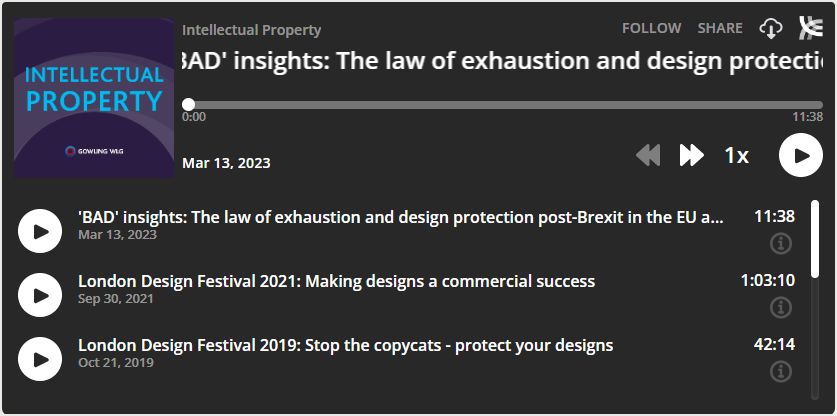Skip forward with double-right arrow icon
This screenshot has width=837, height=416.
point(692,155)
